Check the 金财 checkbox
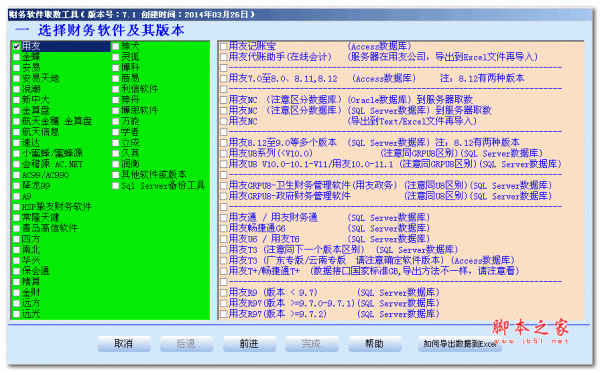600x372 pixels. [x=16, y=293]
